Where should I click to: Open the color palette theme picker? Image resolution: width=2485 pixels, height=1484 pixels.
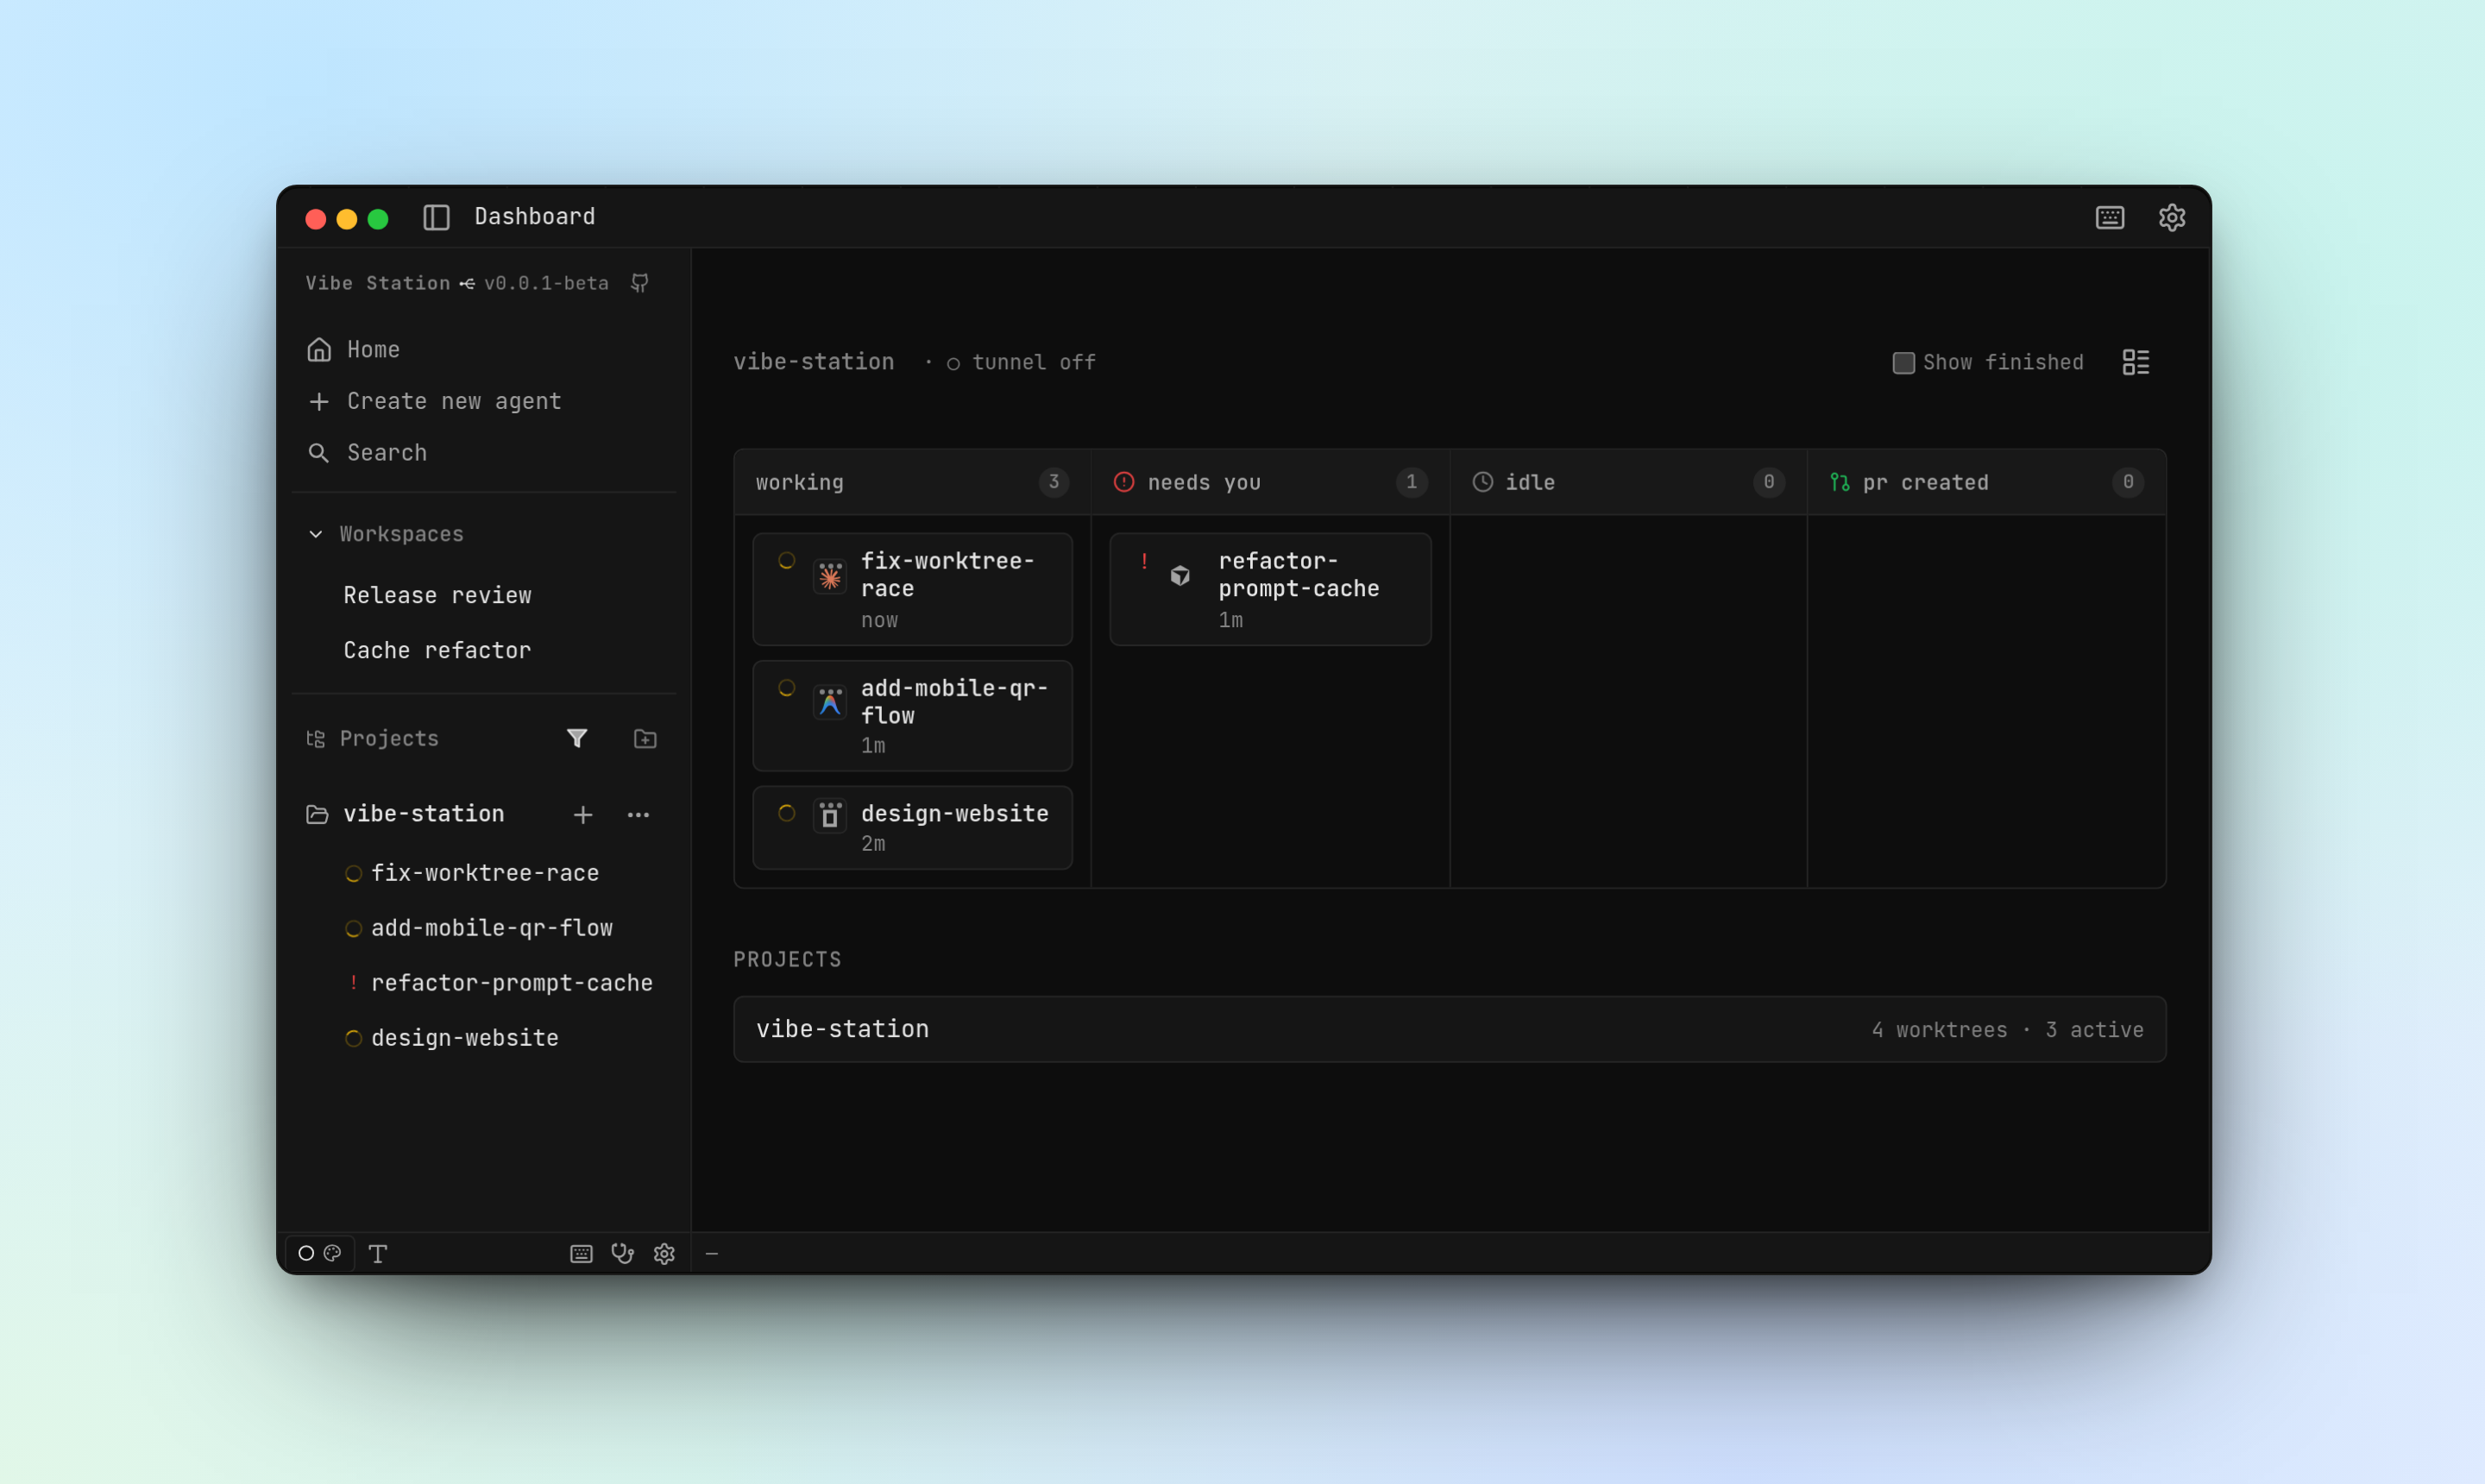click(x=333, y=1253)
